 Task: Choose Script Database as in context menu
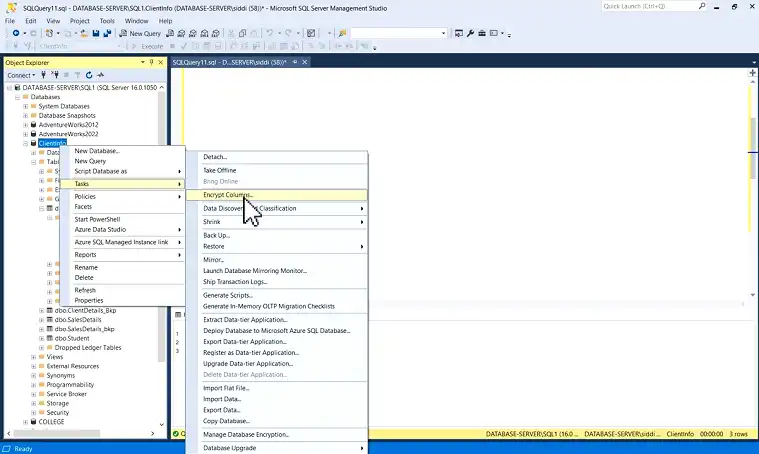tap(122, 171)
